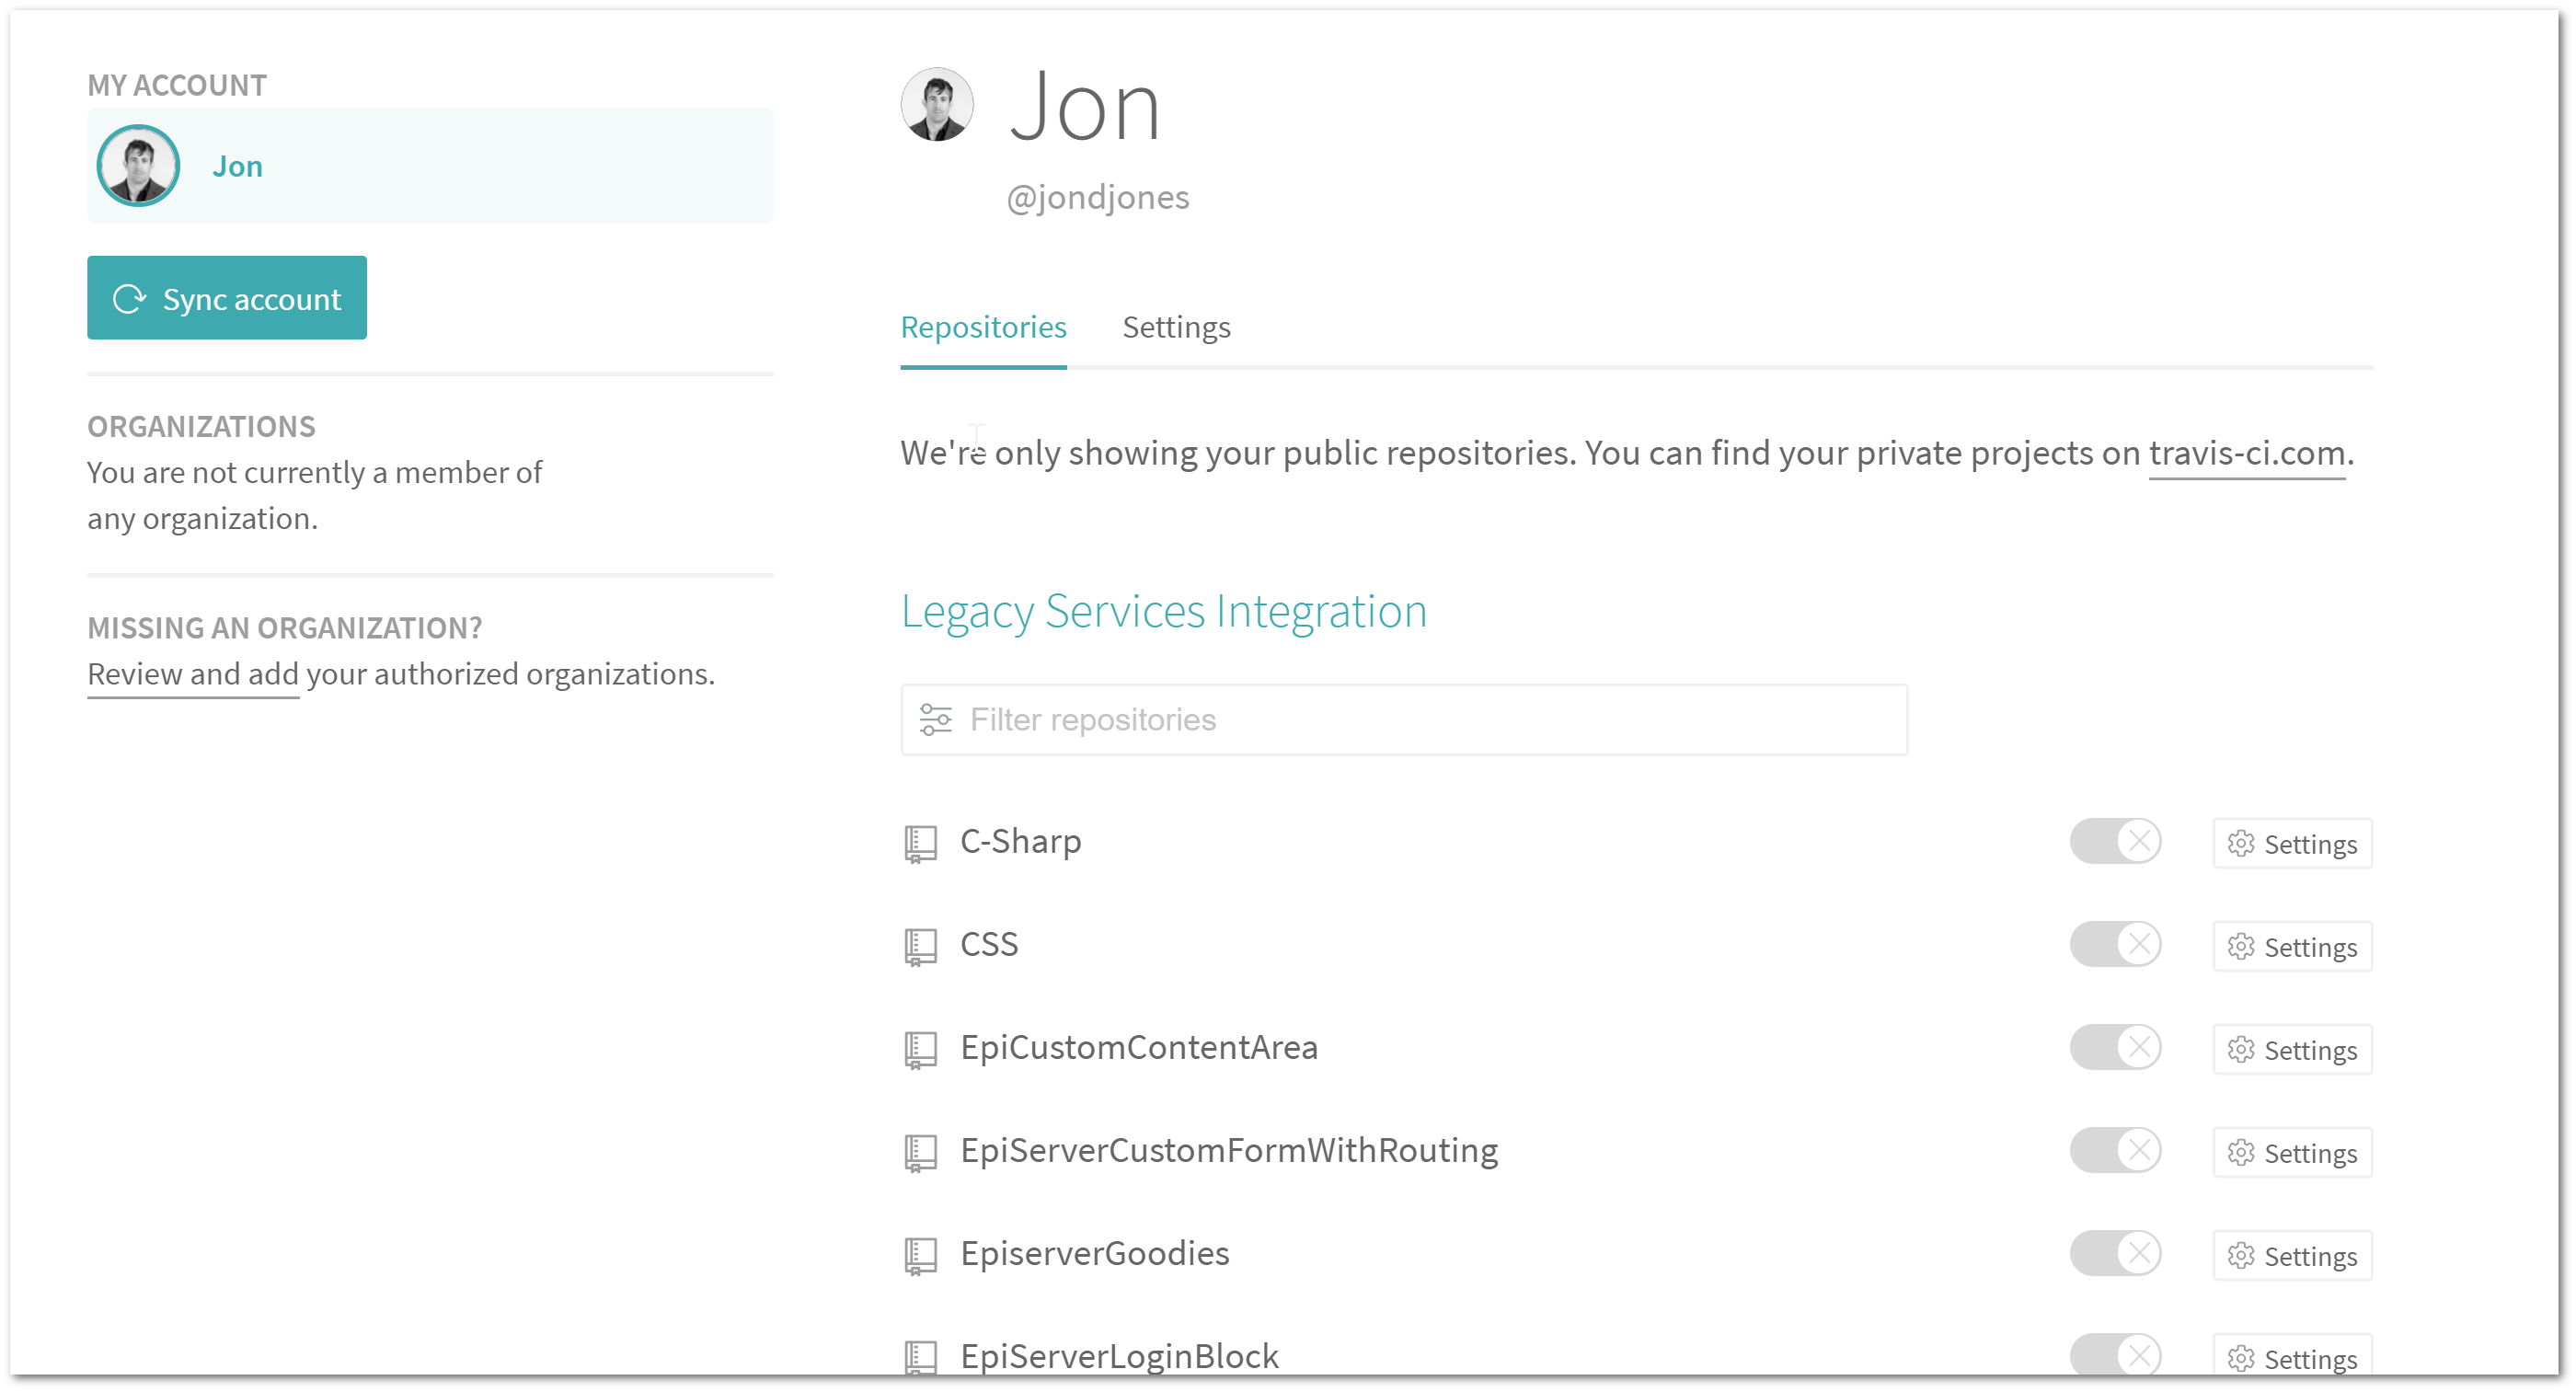Enable the CSS repository toggle
The image size is (2576, 1392).
pos(2115,944)
